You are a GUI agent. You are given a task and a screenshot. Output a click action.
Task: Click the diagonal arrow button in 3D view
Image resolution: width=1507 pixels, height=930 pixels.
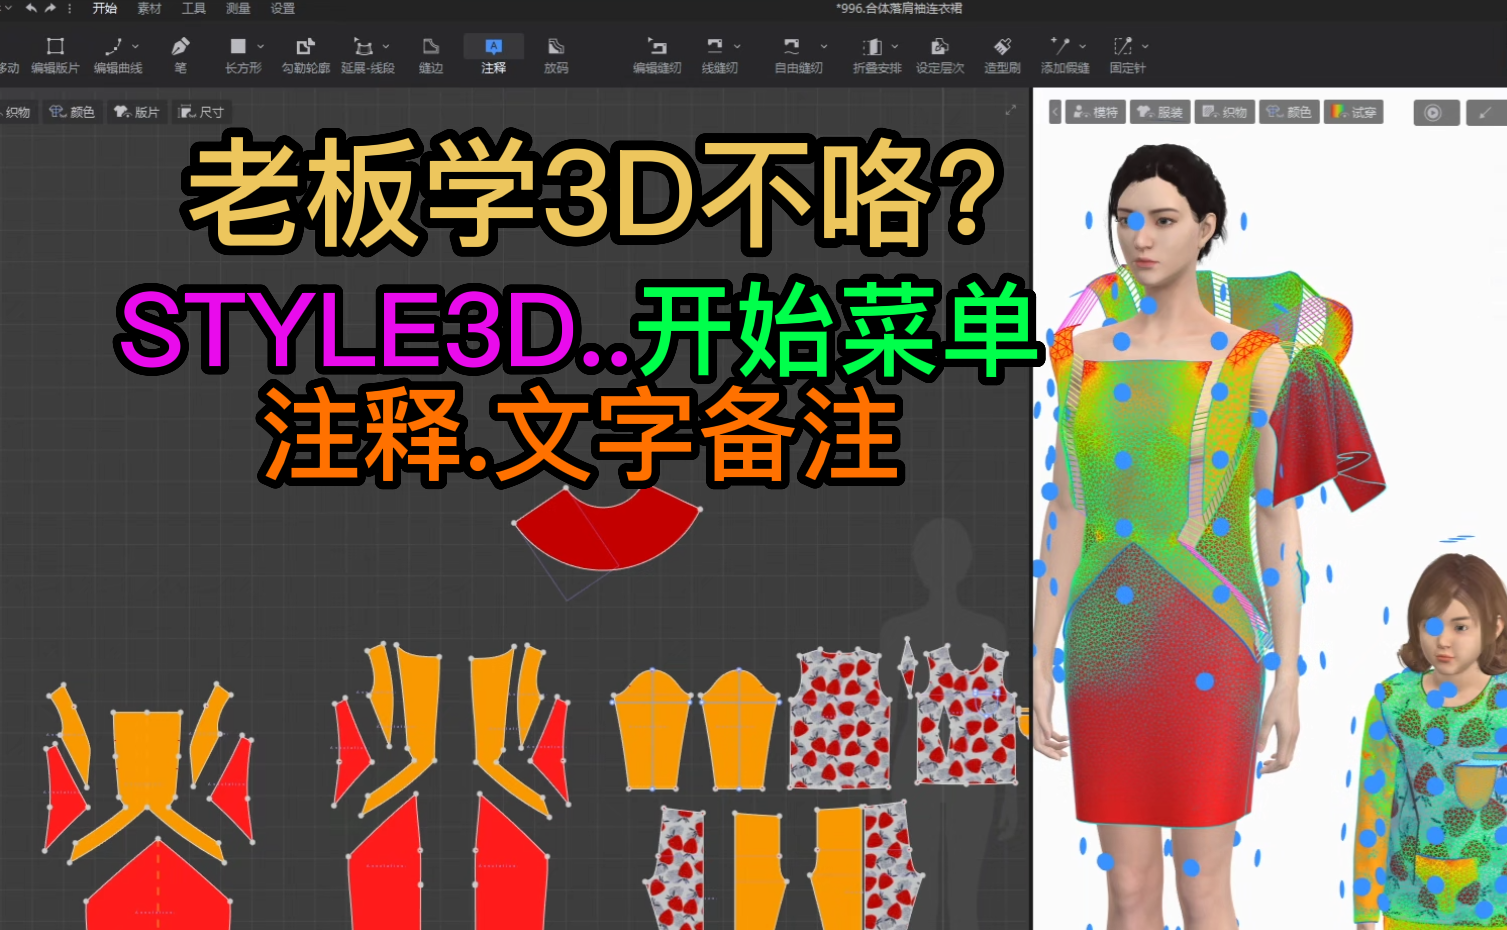(1486, 113)
